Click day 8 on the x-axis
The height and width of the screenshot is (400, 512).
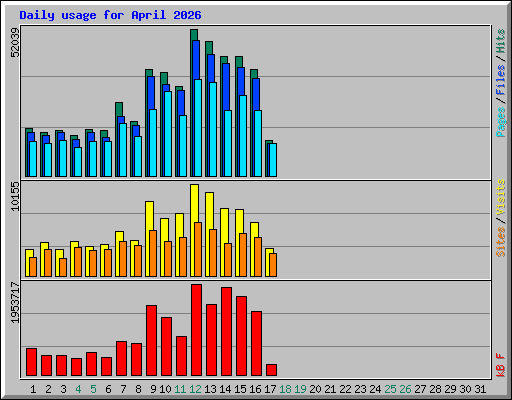(x=138, y=389)
